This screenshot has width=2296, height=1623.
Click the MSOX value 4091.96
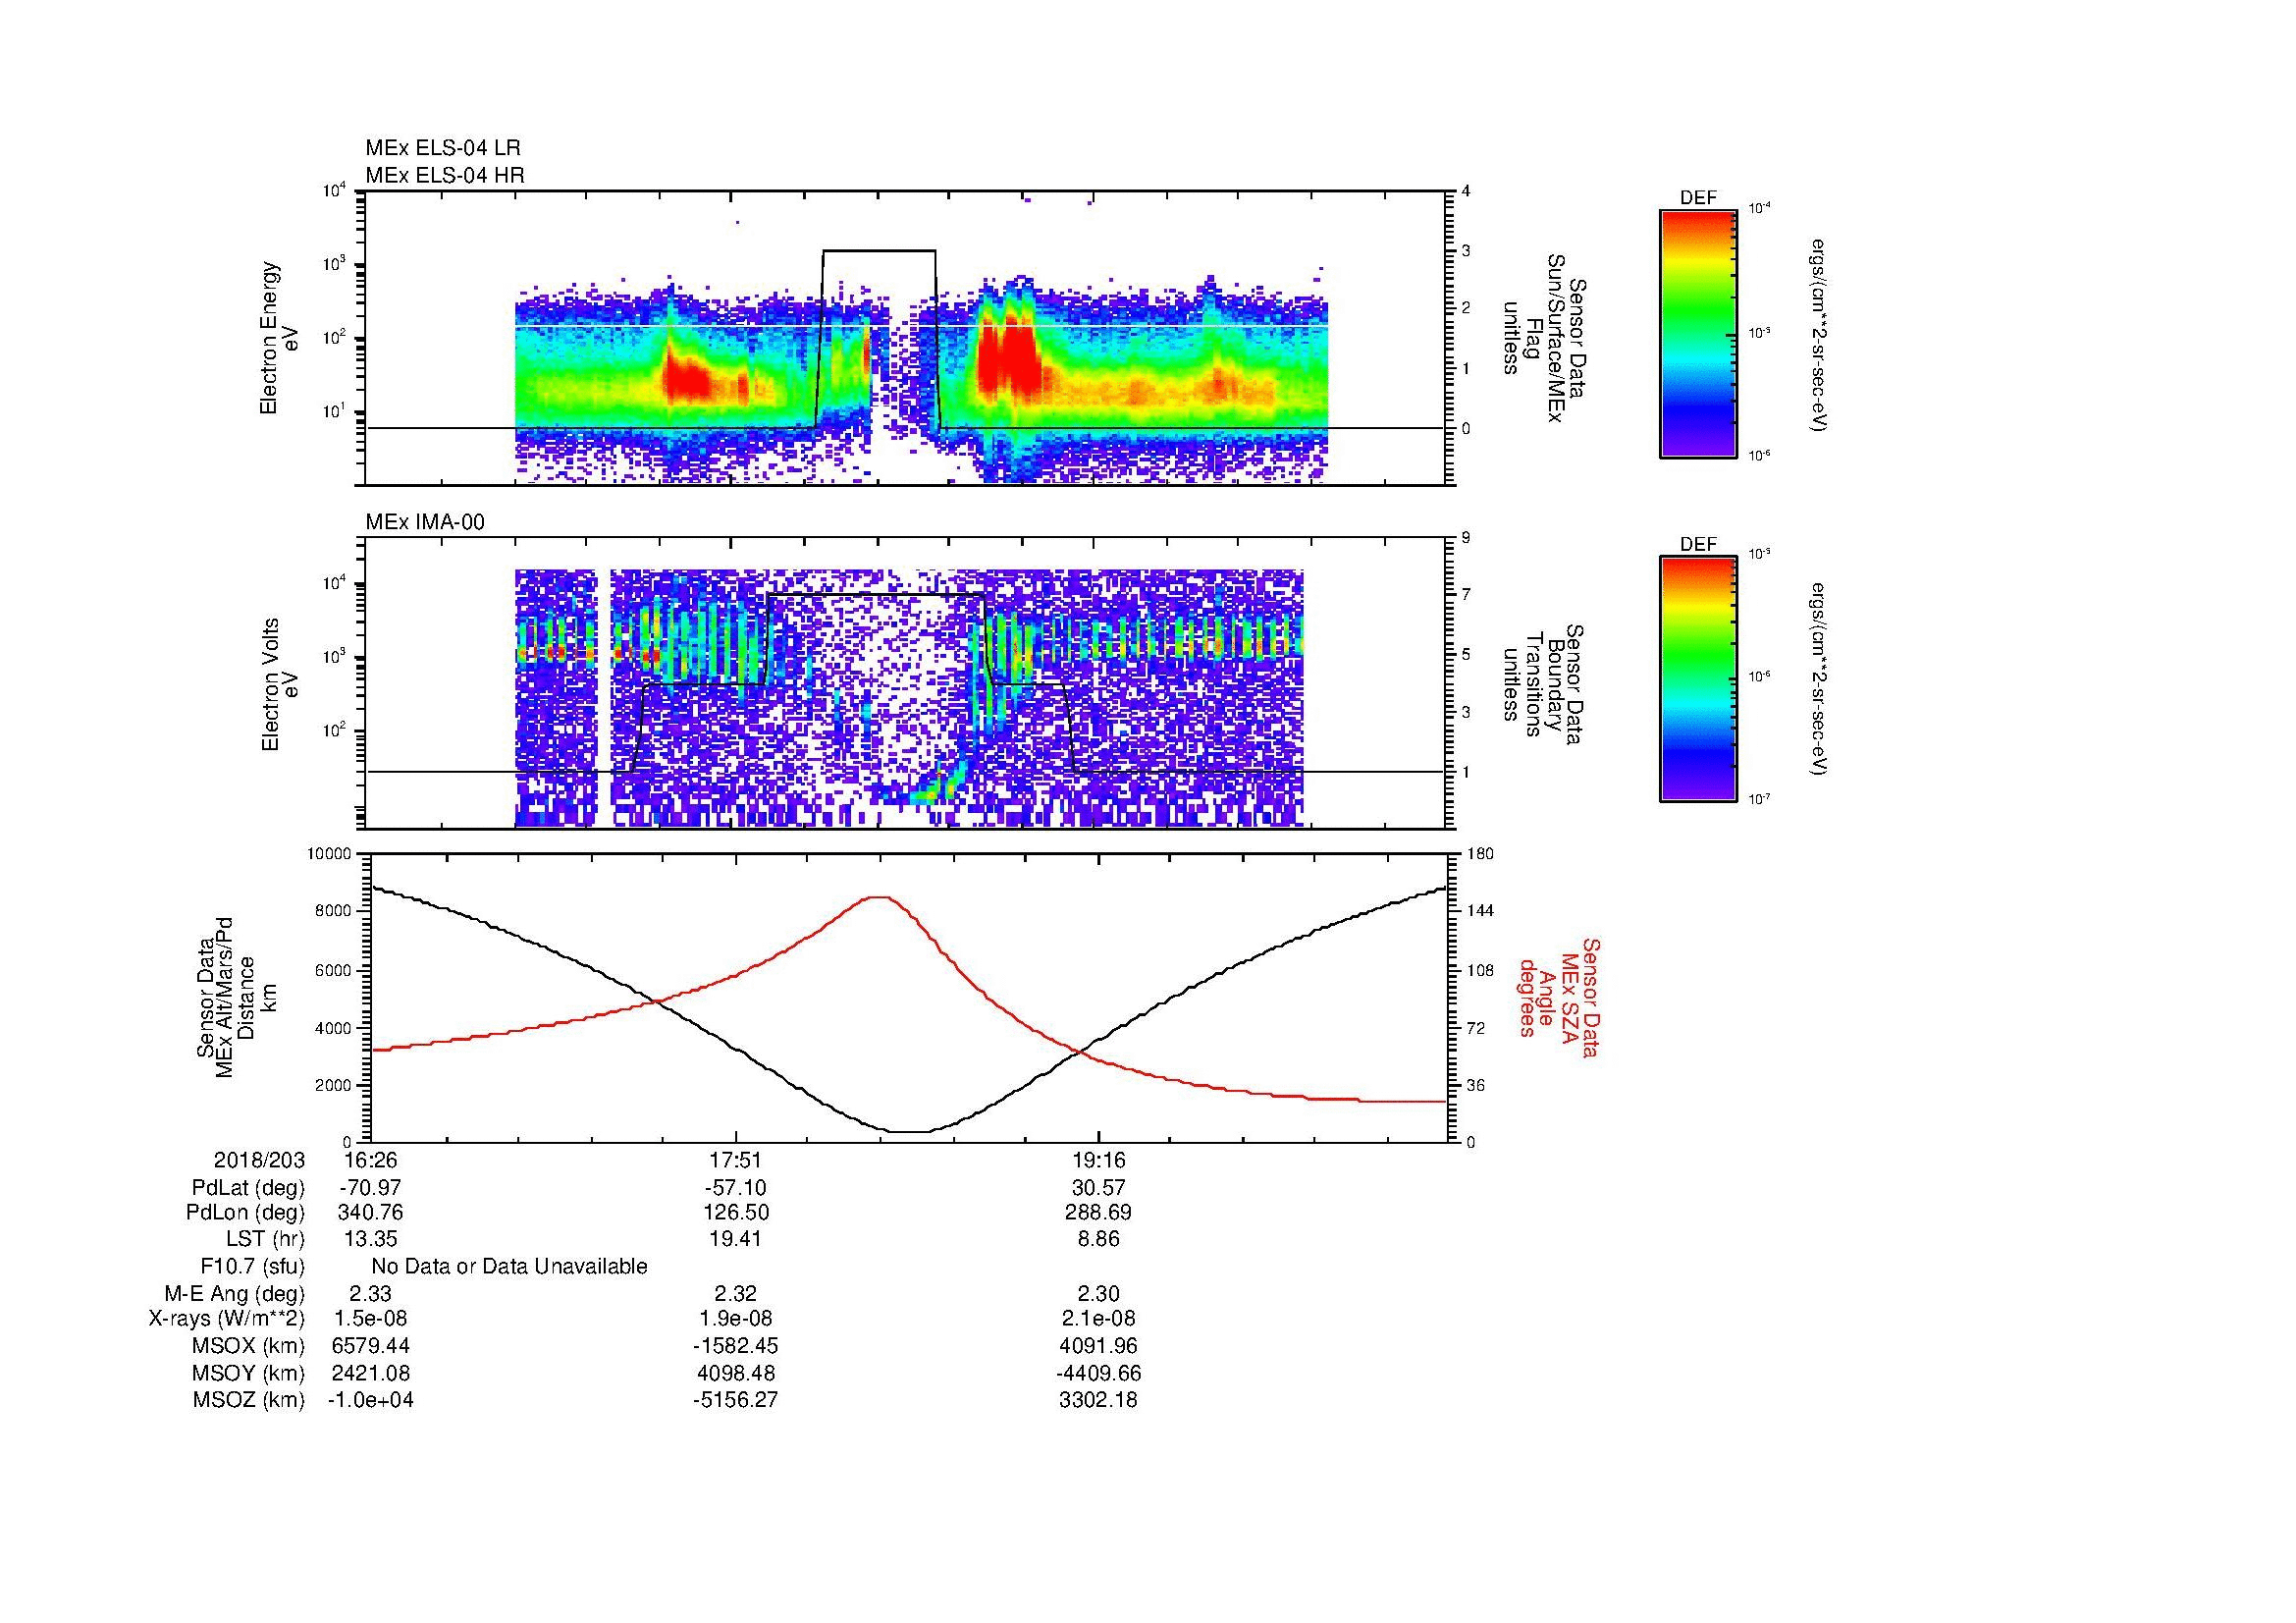[1098, 1346]
